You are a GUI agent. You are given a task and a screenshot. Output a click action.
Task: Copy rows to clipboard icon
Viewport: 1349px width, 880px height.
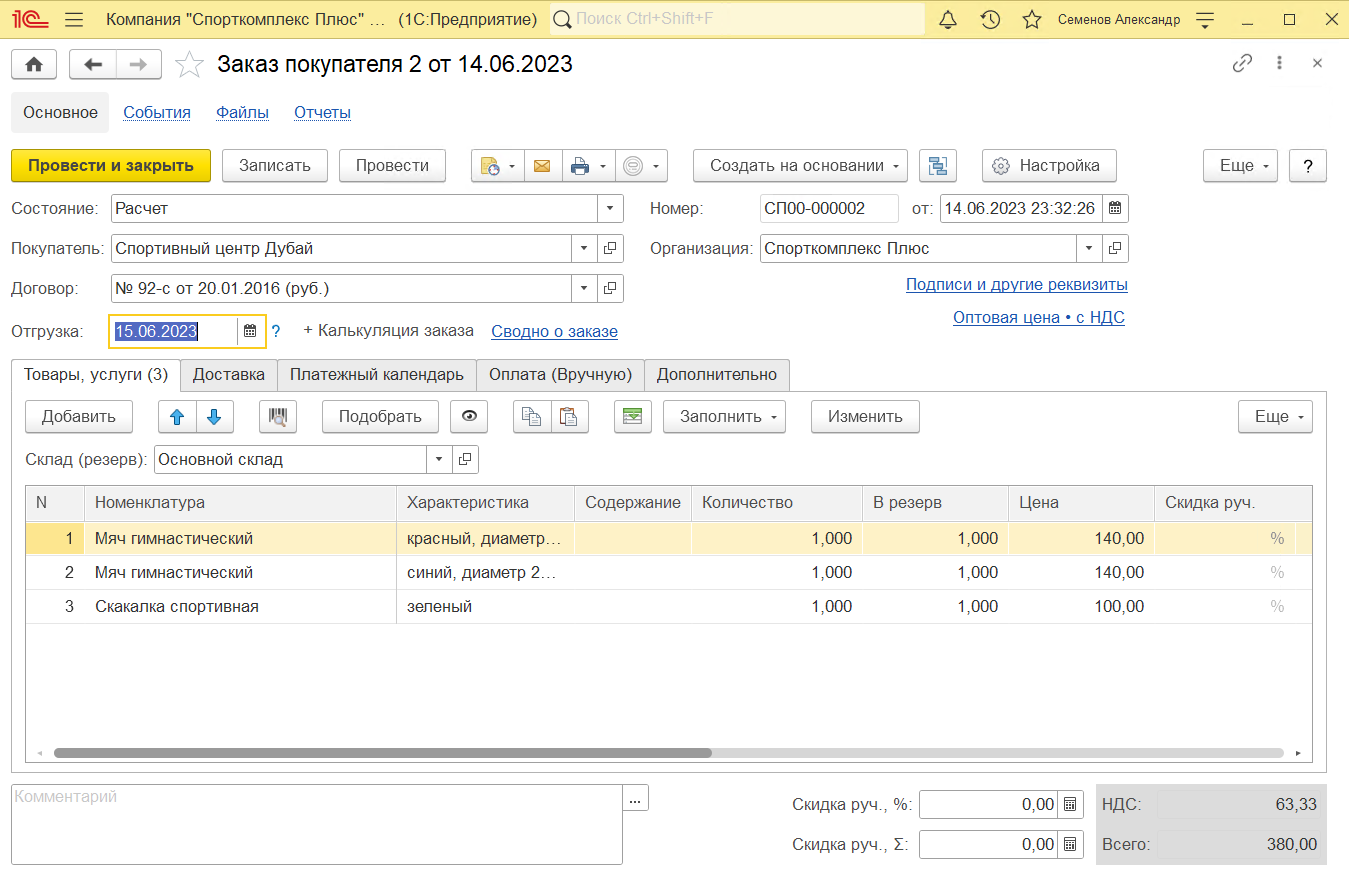point(532,417)
